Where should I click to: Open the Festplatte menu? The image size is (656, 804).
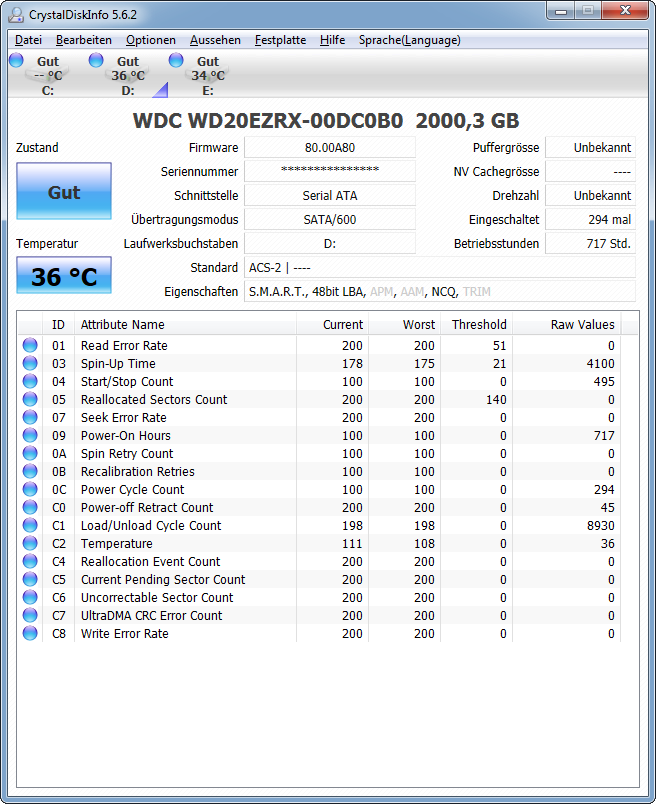(x=280, y=40)
